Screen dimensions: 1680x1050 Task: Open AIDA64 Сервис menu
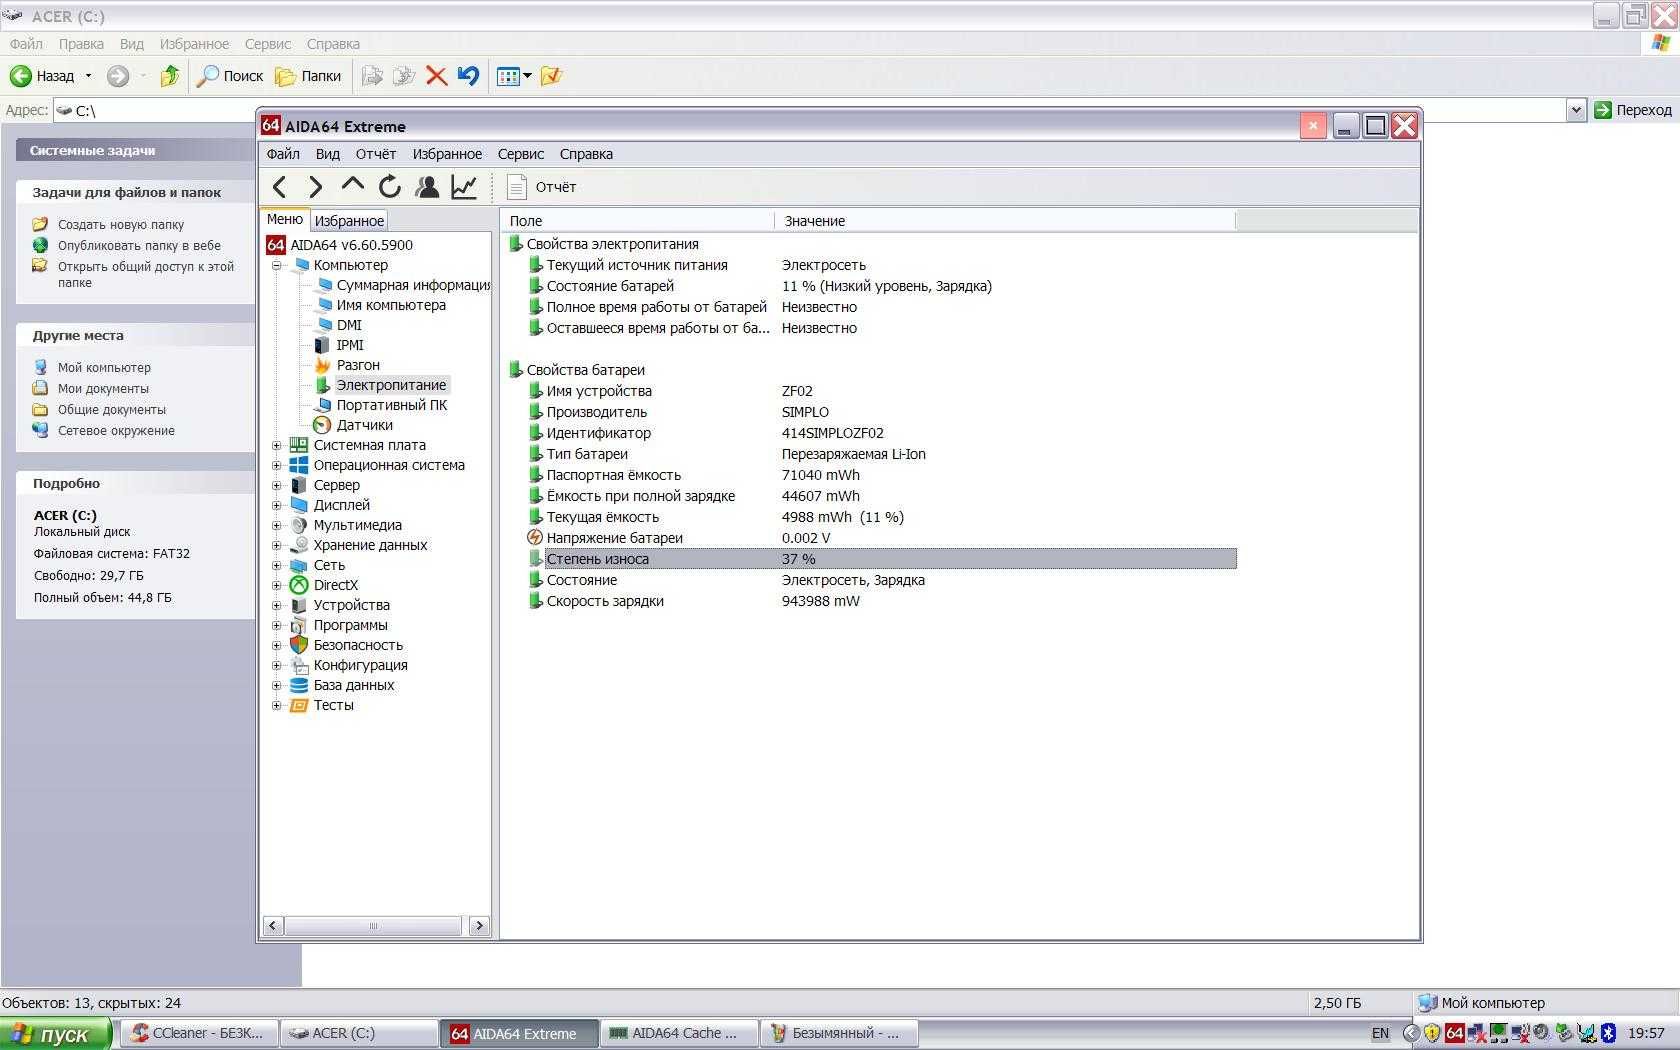521,154
